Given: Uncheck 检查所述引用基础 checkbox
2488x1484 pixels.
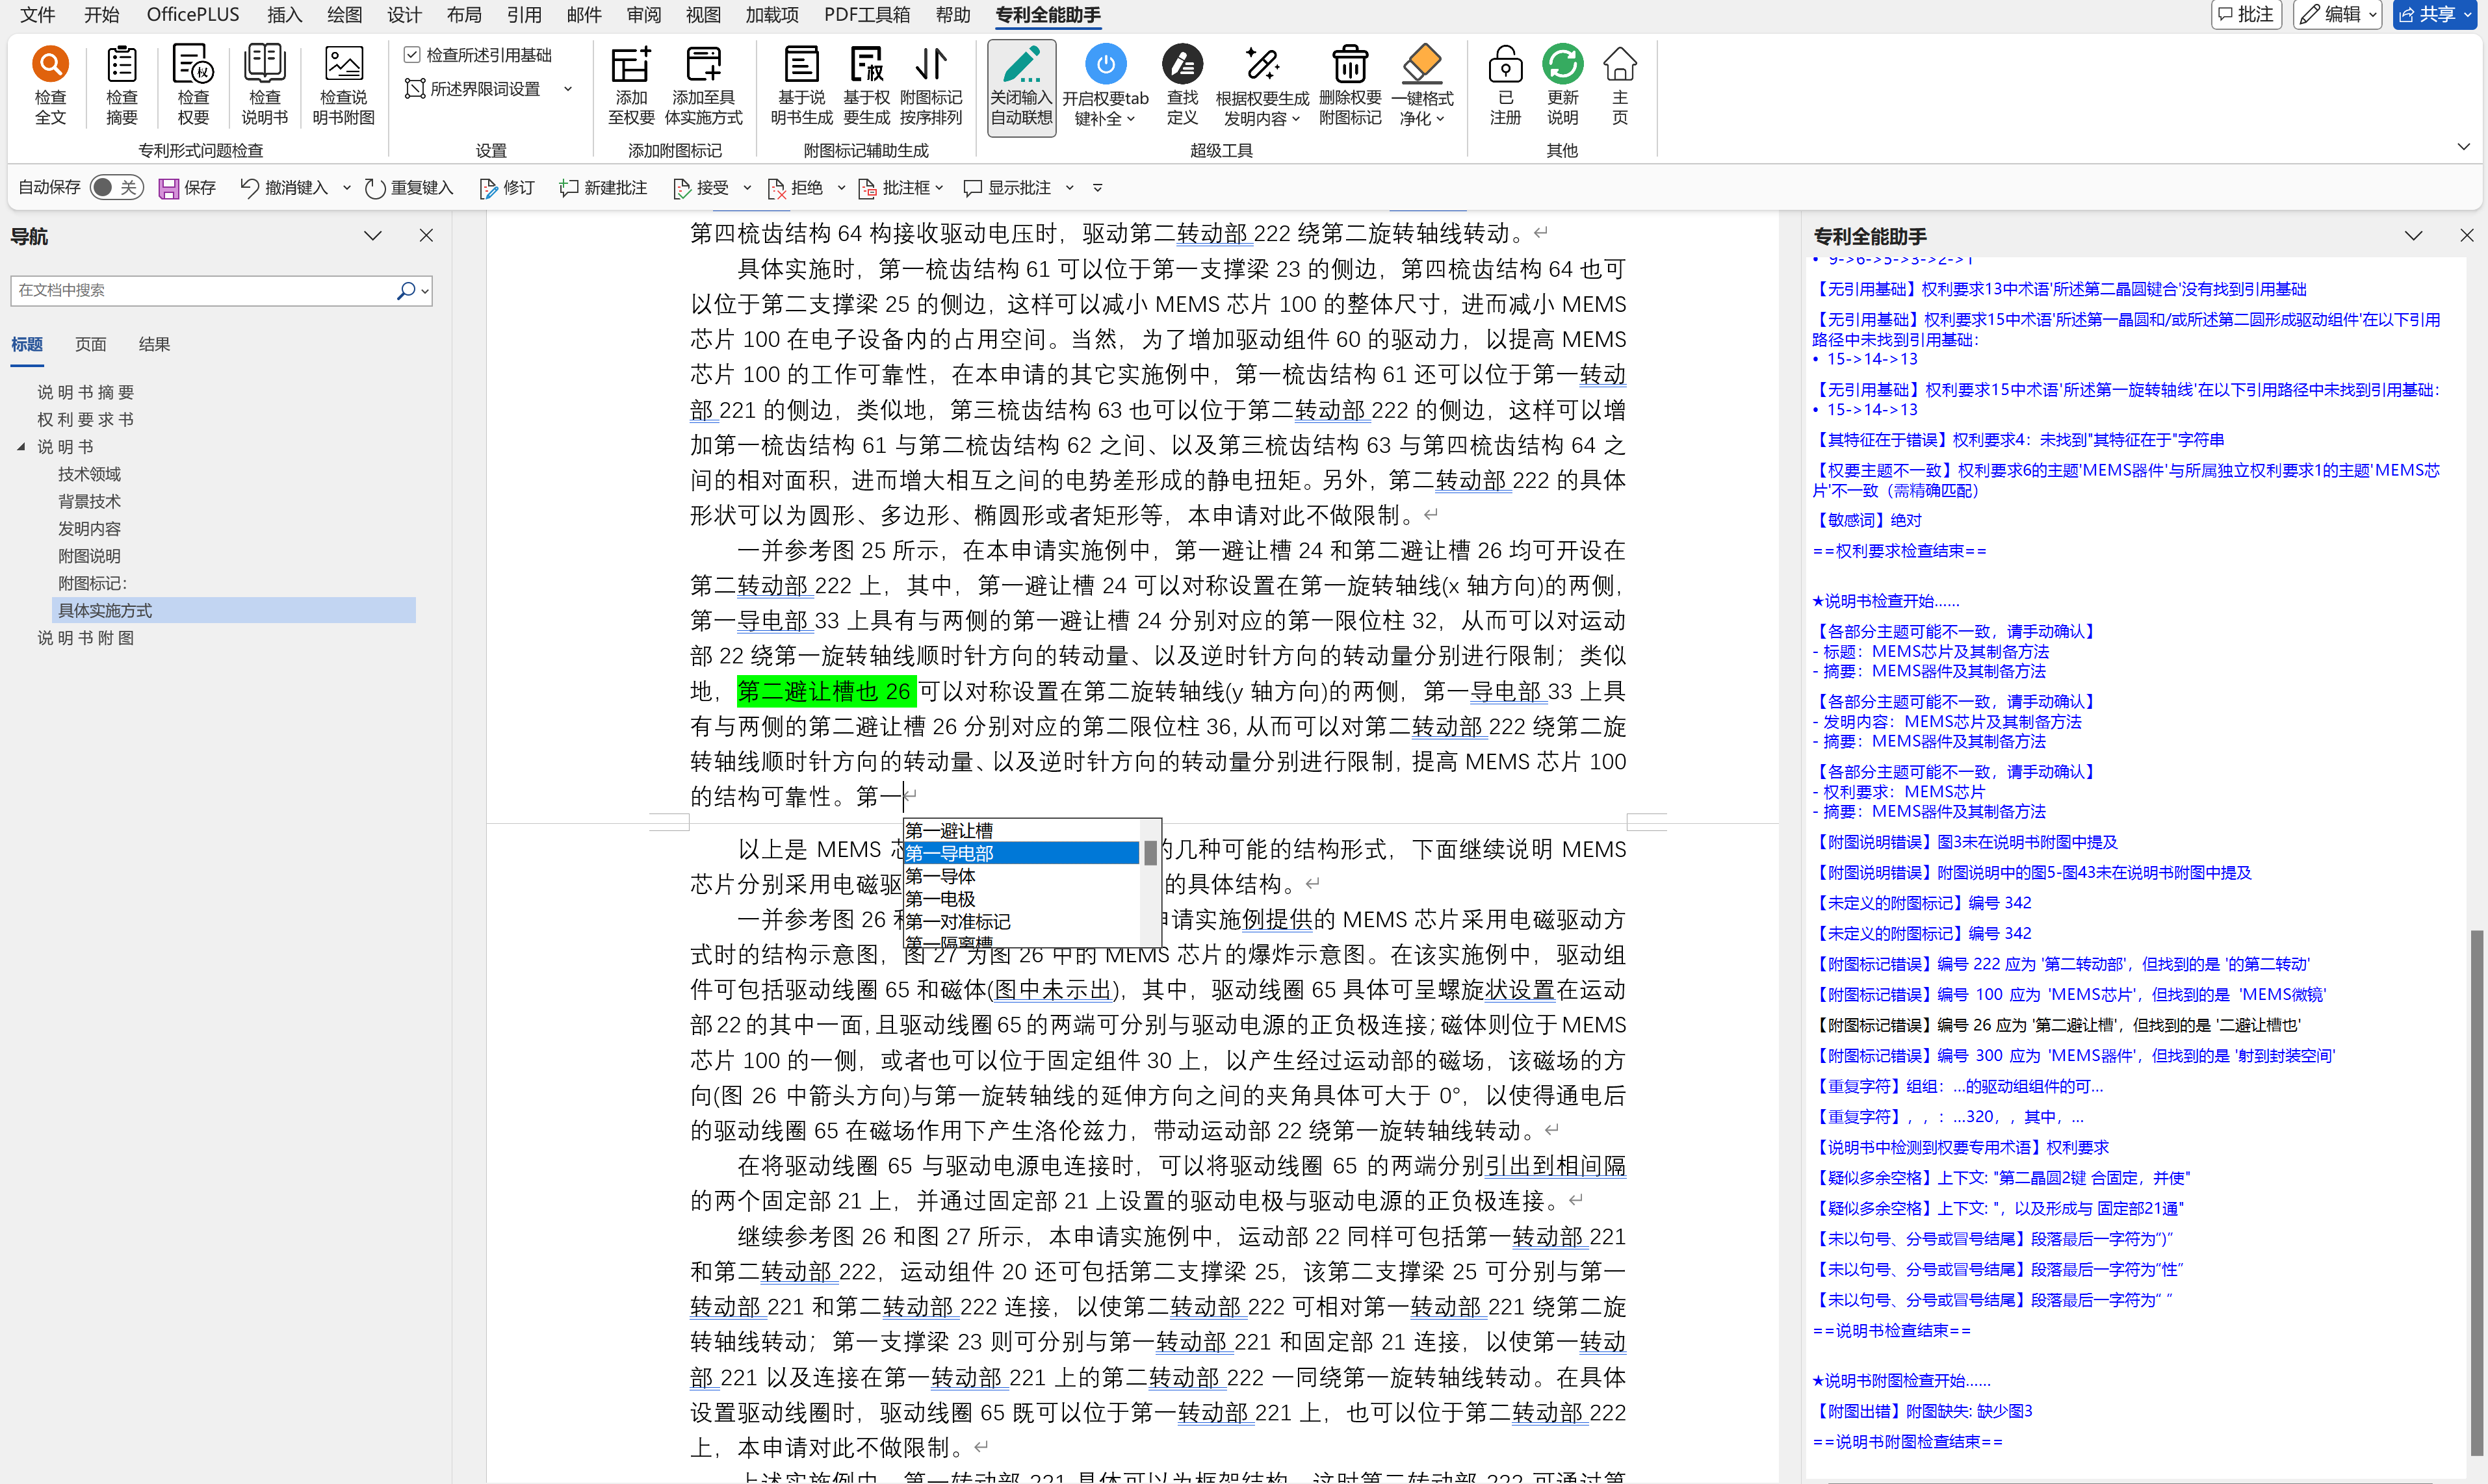Looking at the screenshot, I should [412, 55].
